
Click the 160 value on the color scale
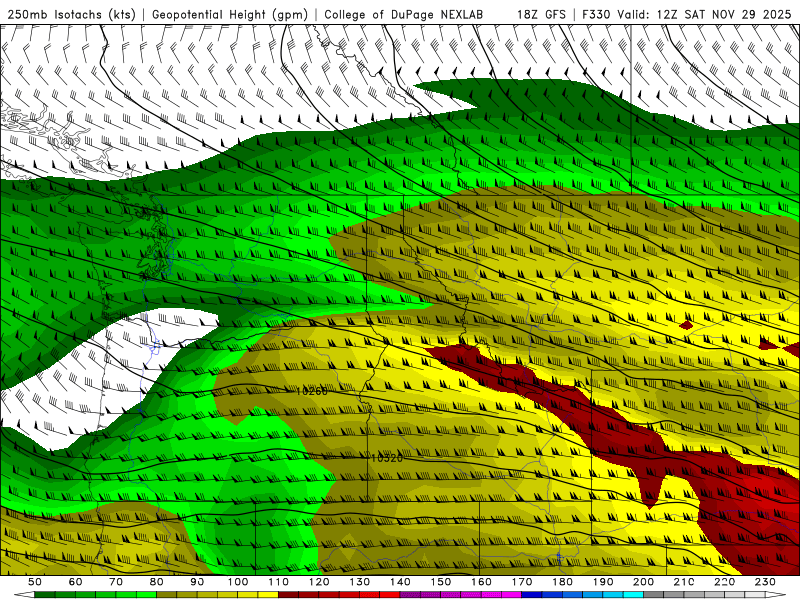pos(482,582)
